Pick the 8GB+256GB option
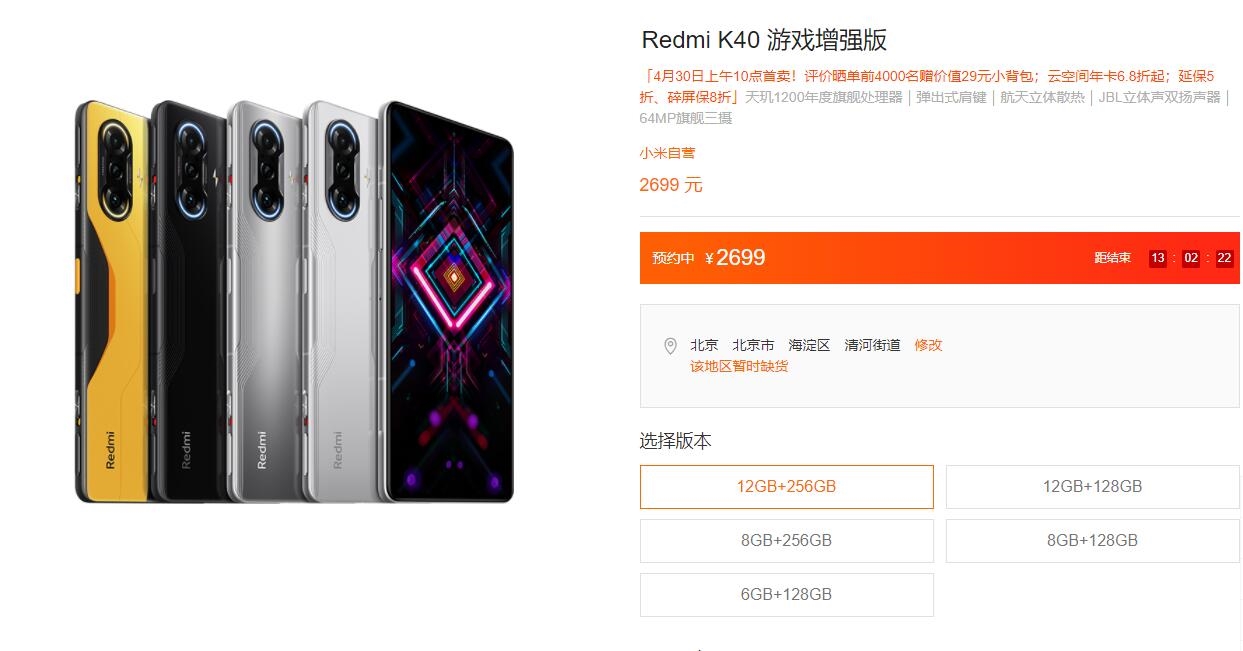 pyautogui.click(x=787, y=541)
